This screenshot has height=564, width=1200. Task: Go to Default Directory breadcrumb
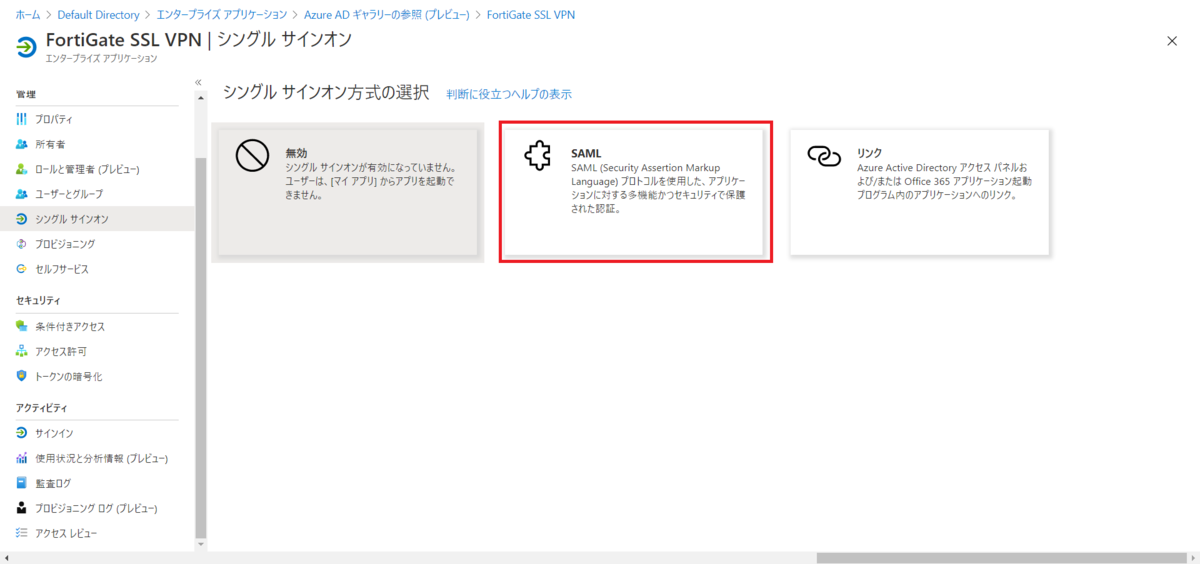[98, 15]
